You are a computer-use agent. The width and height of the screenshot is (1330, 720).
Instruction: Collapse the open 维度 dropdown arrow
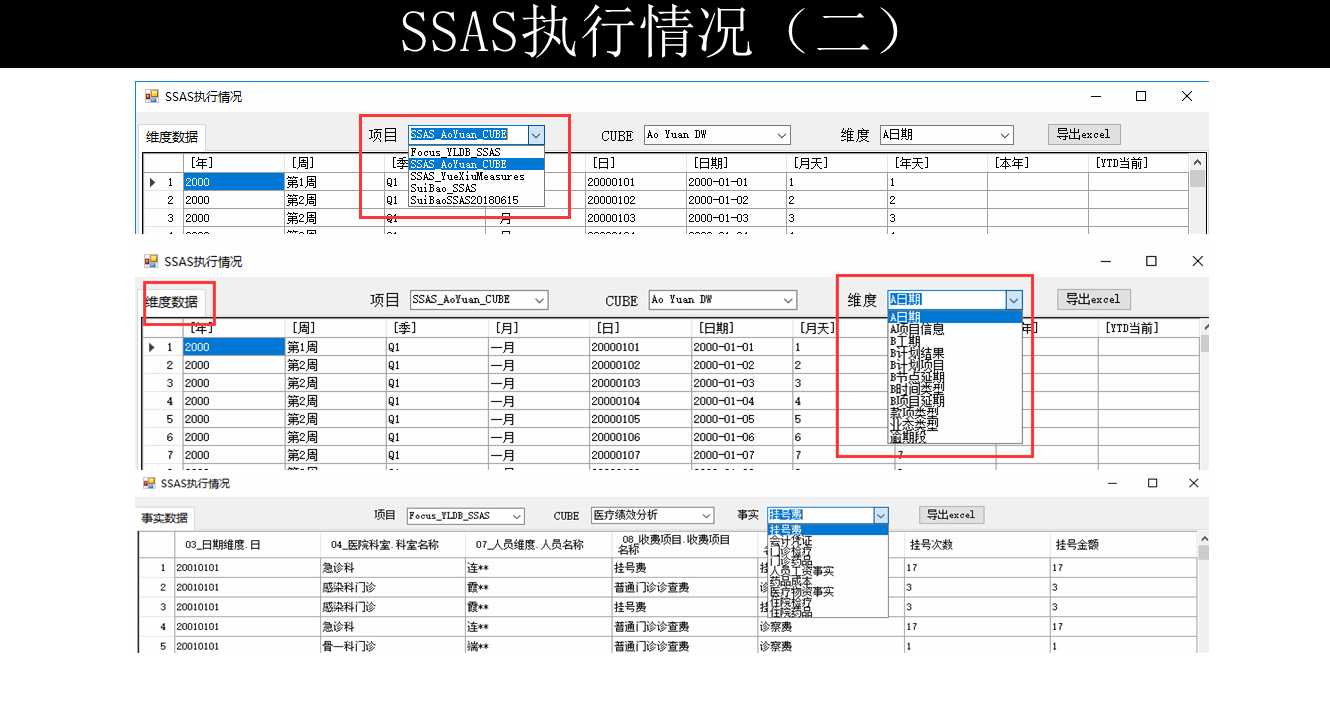[x=1014, y=299]
